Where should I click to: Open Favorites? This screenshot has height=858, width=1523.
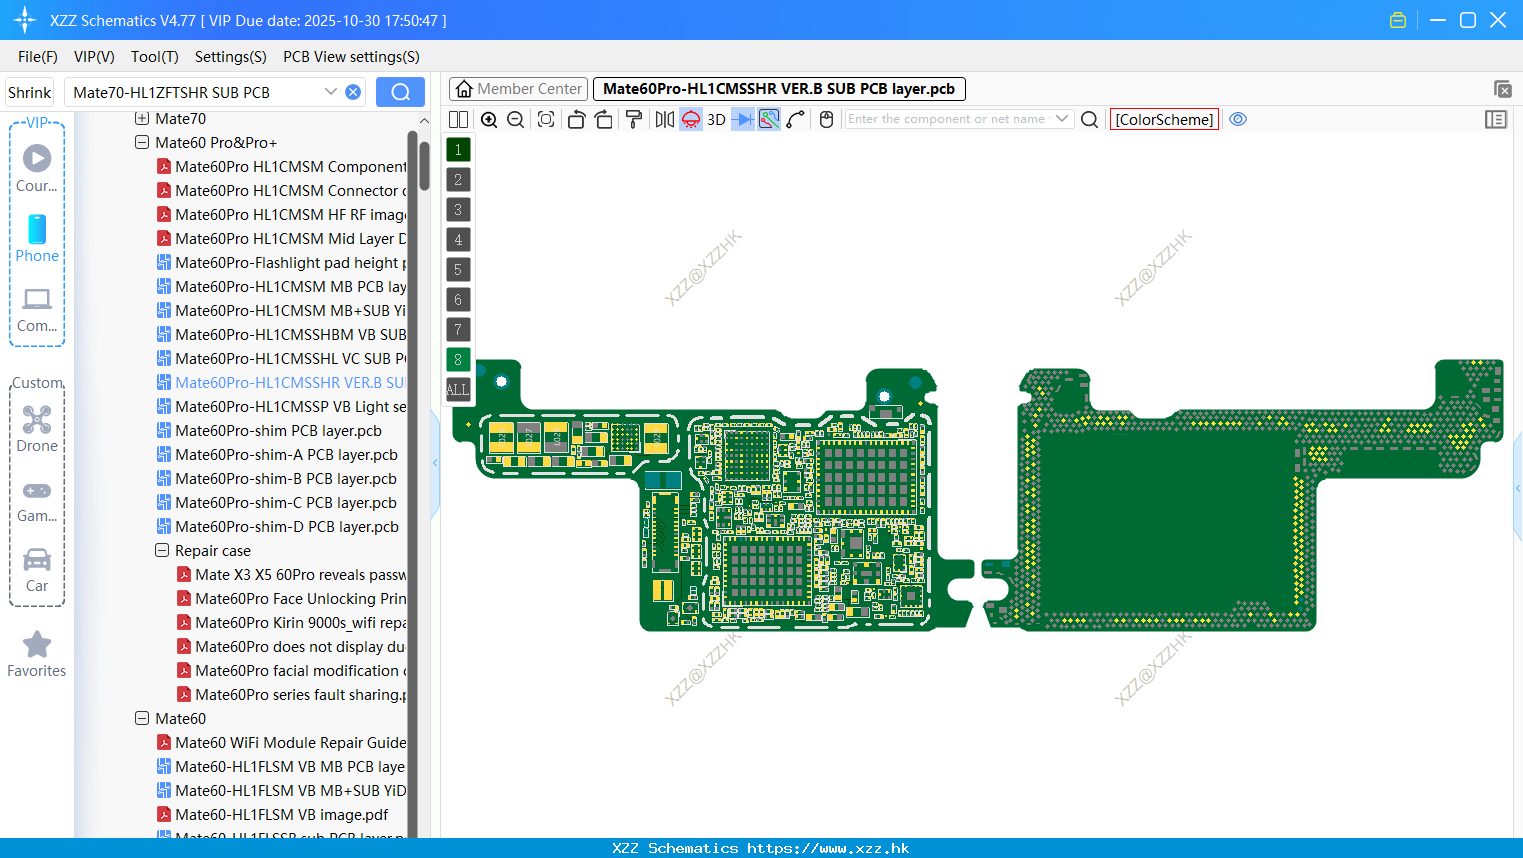pyautogui.click(x=37, y=655)
